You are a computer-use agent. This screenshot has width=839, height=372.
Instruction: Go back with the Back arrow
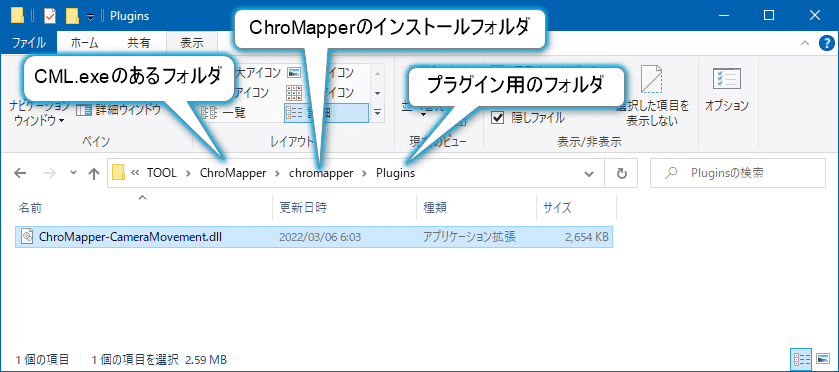click(20, 173)
